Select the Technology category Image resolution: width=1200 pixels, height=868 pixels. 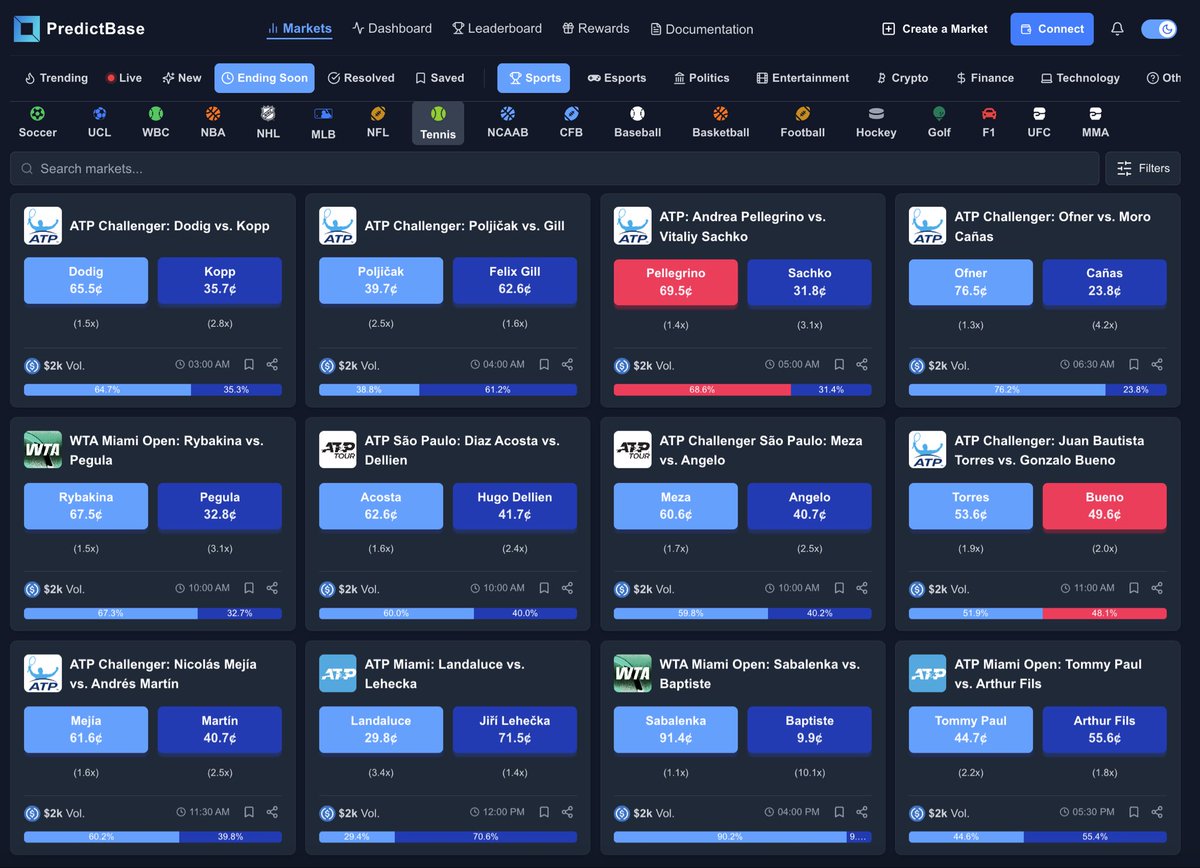coord(1080,78)
